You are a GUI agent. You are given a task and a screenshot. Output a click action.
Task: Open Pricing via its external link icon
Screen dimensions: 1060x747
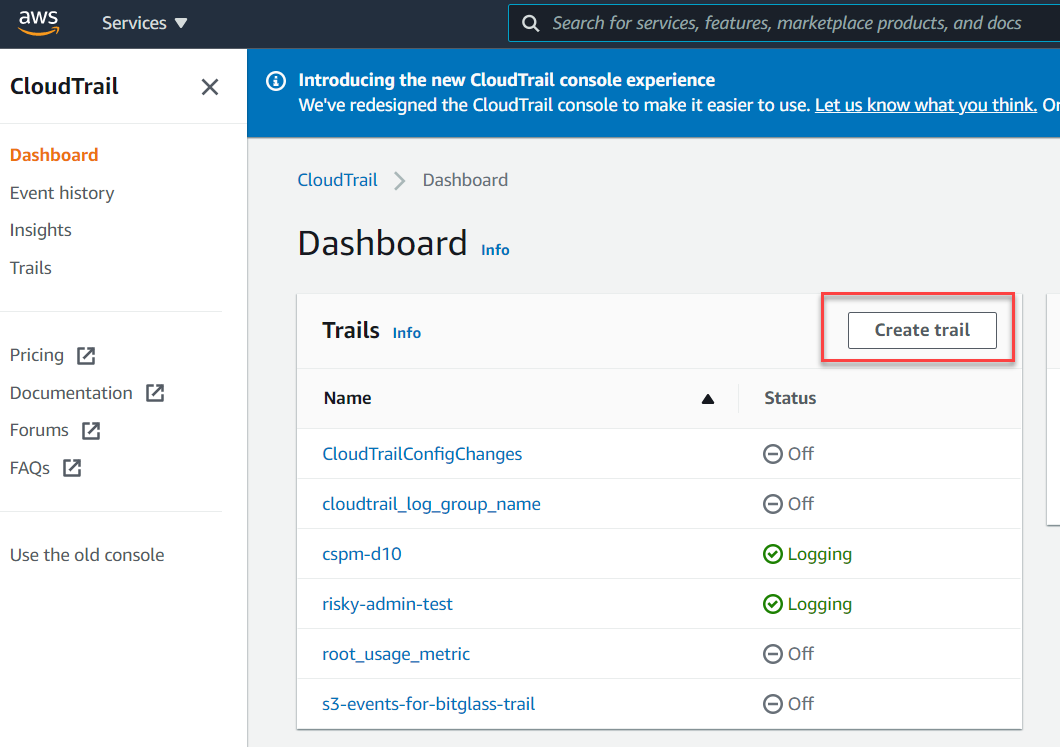pyautogui.click(x=84, y=355)
